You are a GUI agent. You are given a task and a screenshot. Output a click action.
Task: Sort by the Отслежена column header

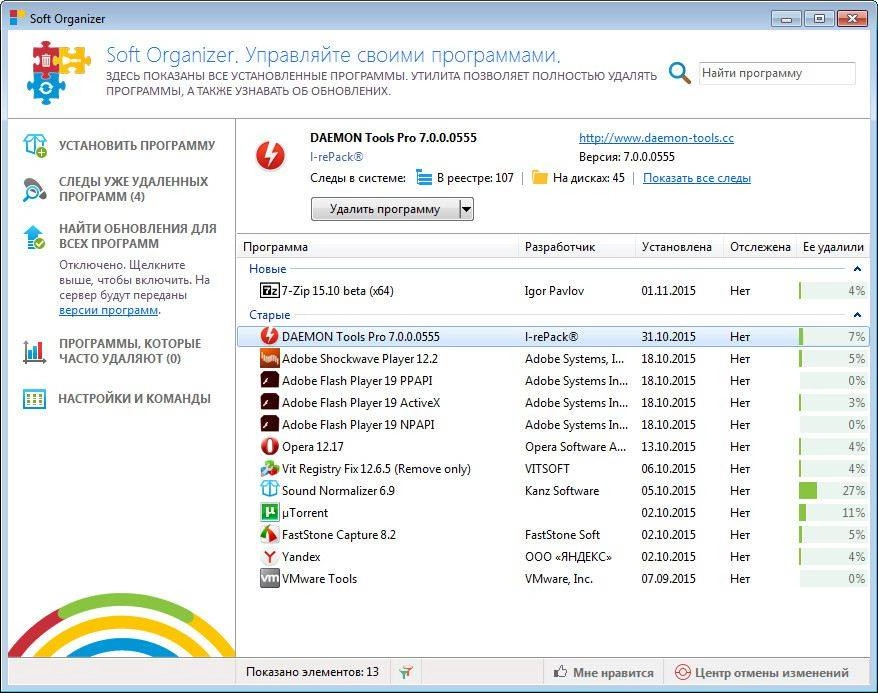[x=760, y=247]
